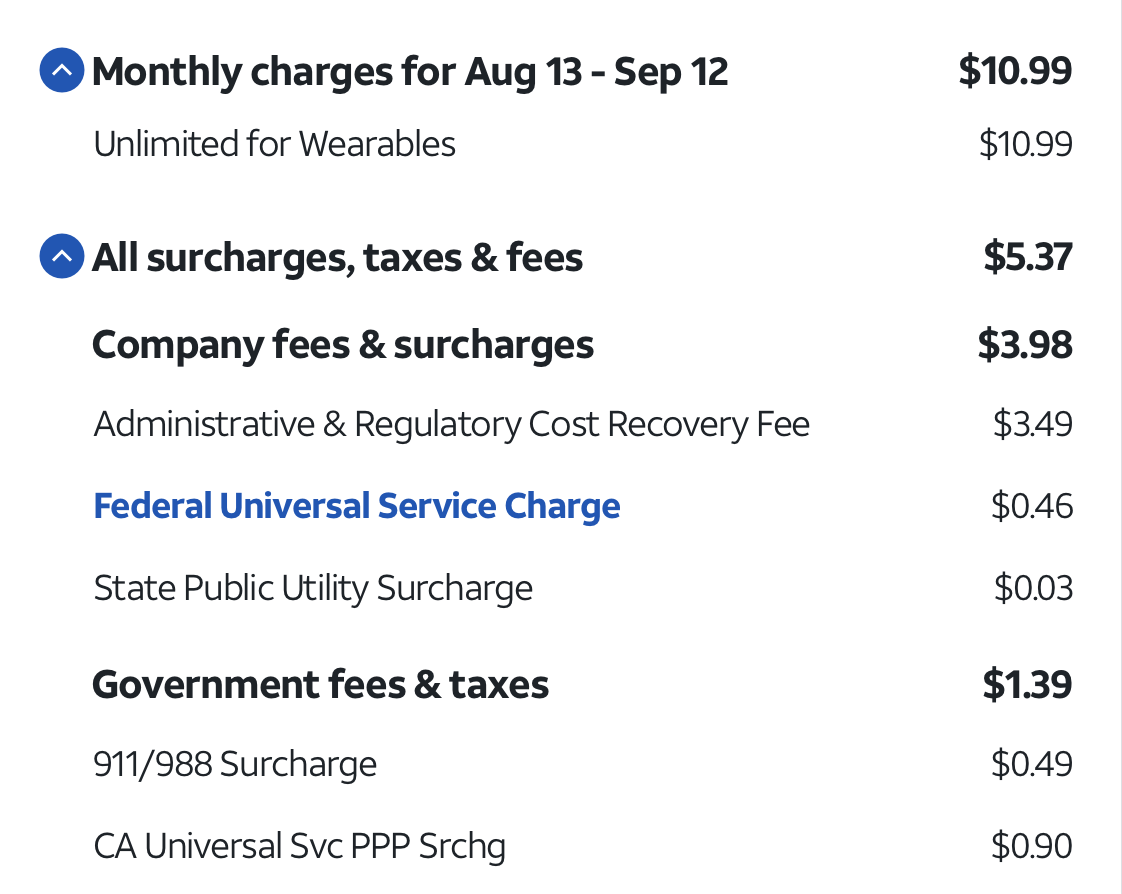Click the $3.49 cost recovery fee amount
Screen dimensions: 1122x894
pos(1032,425)
